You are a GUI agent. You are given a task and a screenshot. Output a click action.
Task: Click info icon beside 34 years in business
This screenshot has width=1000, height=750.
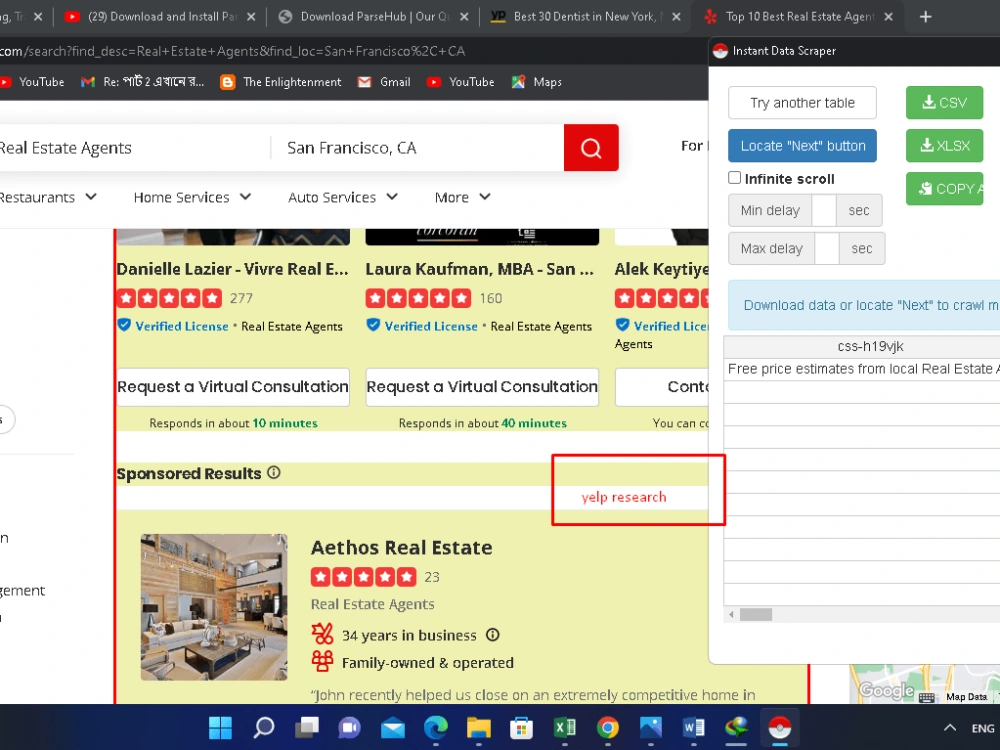pos(492,635)
